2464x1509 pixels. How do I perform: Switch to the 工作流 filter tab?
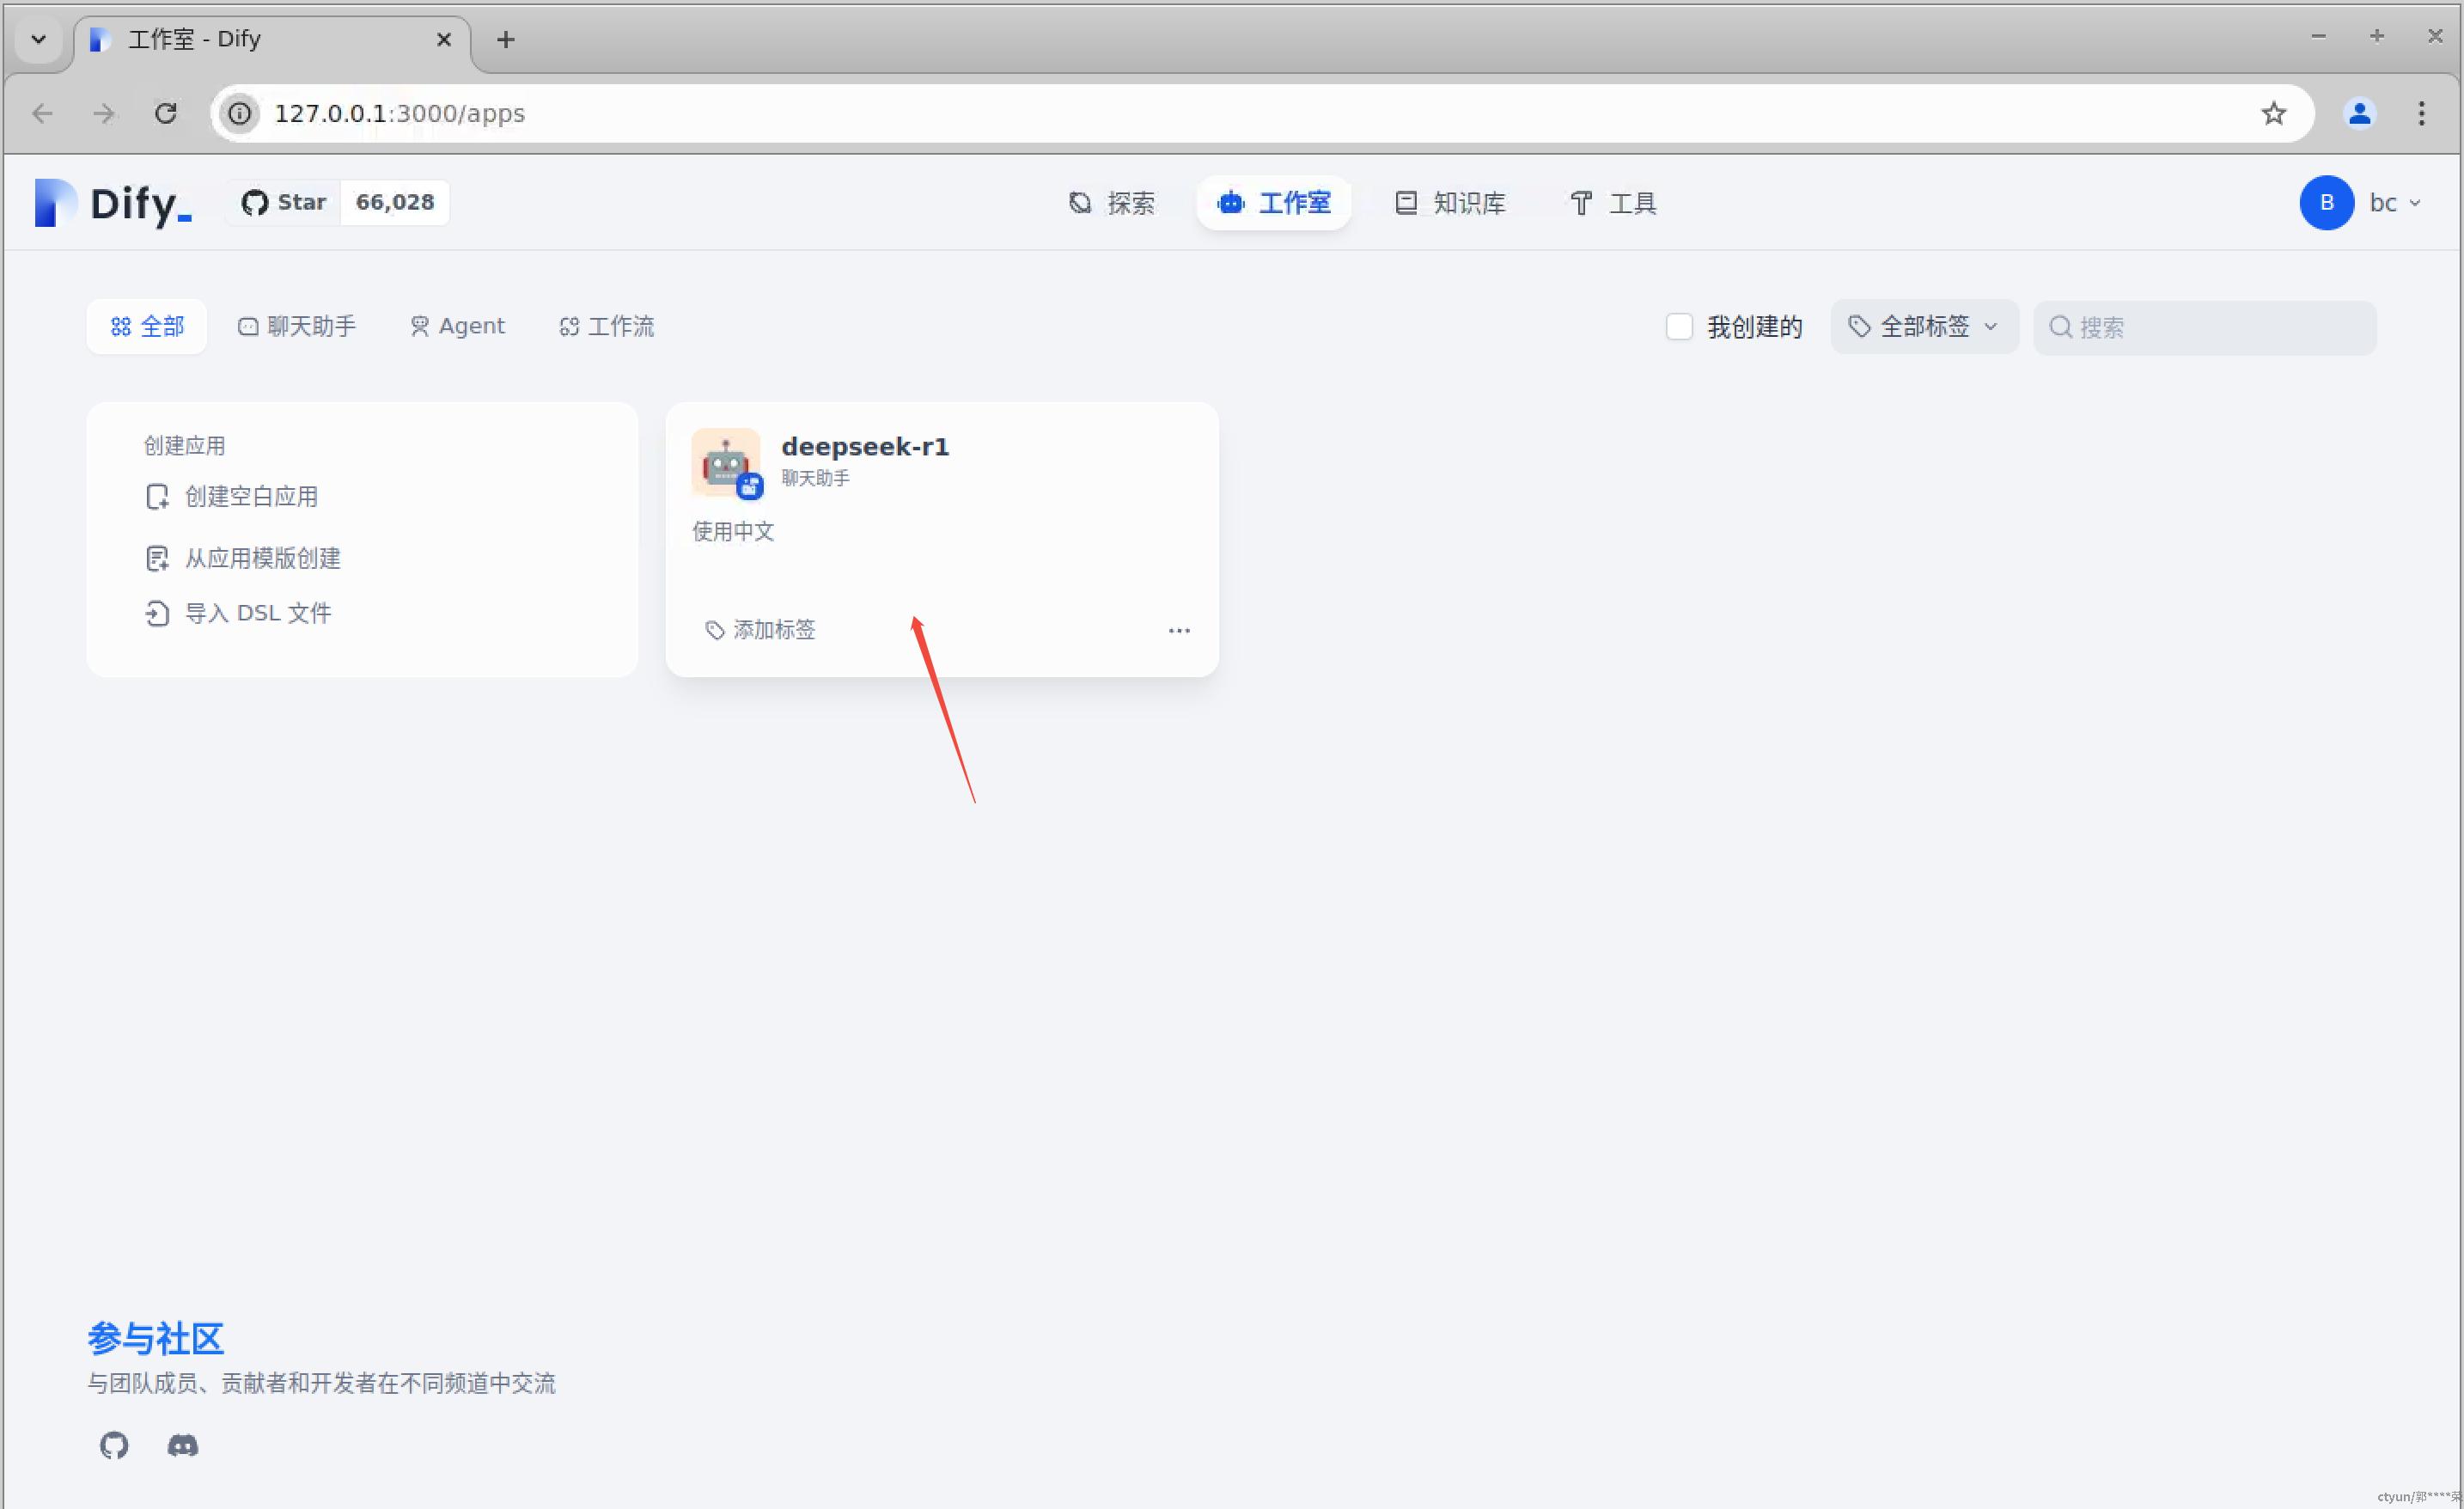tap(606, 326)
